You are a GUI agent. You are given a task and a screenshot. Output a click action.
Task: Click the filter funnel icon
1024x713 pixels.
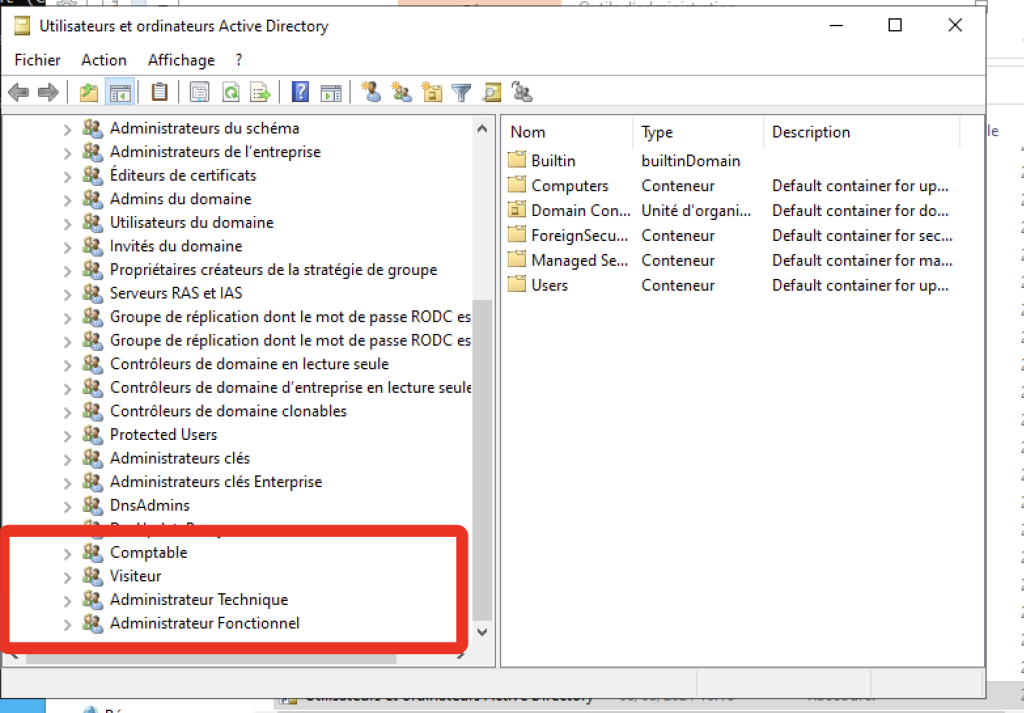click(x=461, y=93)
